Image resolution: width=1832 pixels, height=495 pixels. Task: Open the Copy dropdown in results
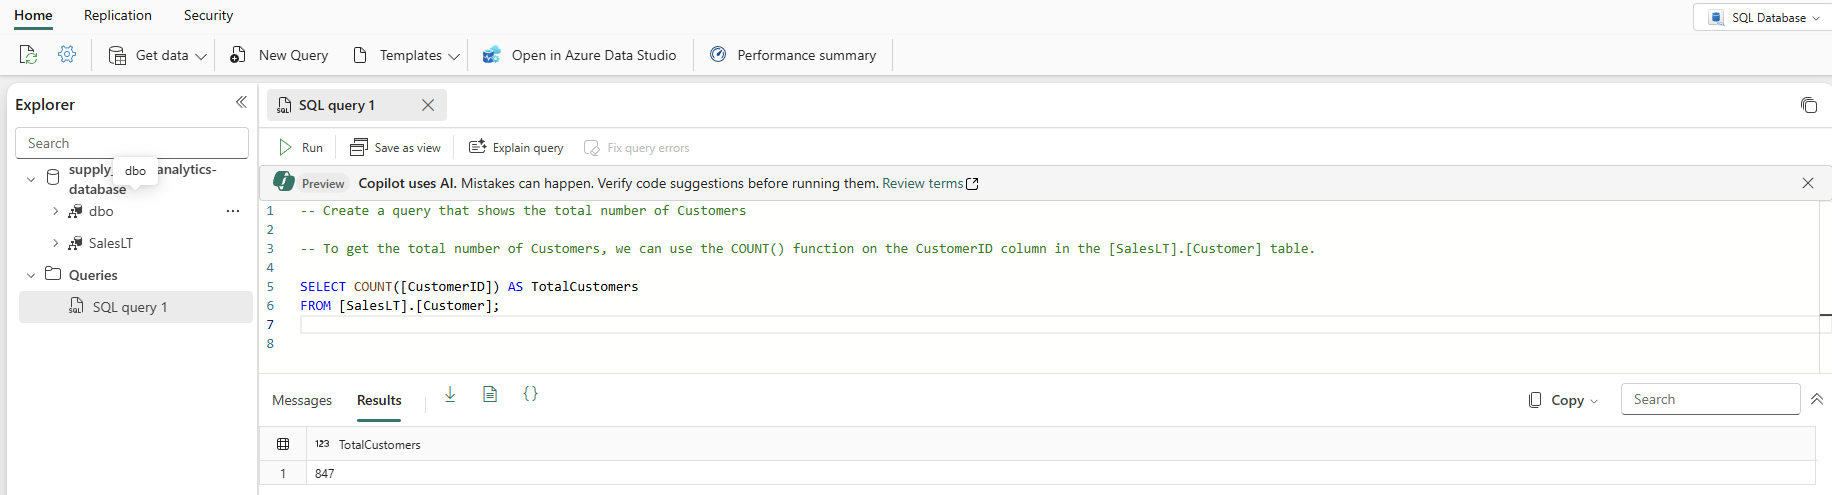click(1564, 400)
